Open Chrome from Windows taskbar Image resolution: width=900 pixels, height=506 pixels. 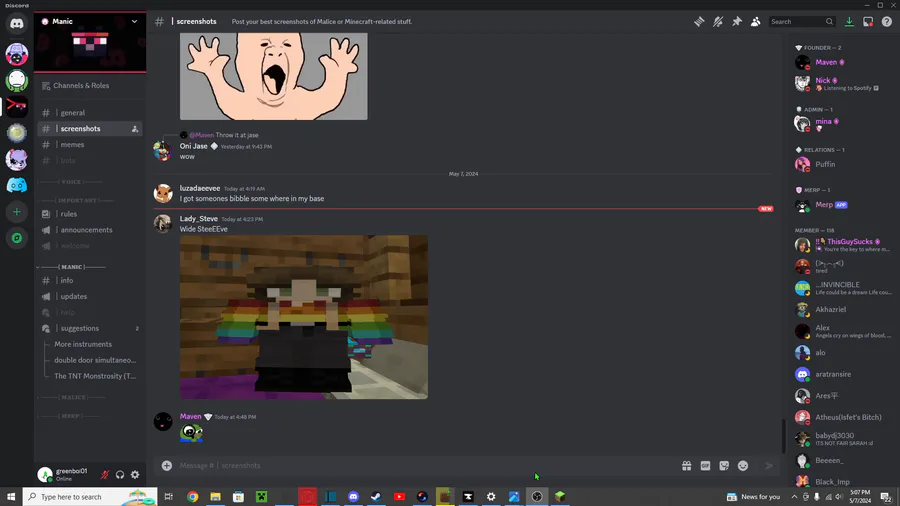pos(192,497)
